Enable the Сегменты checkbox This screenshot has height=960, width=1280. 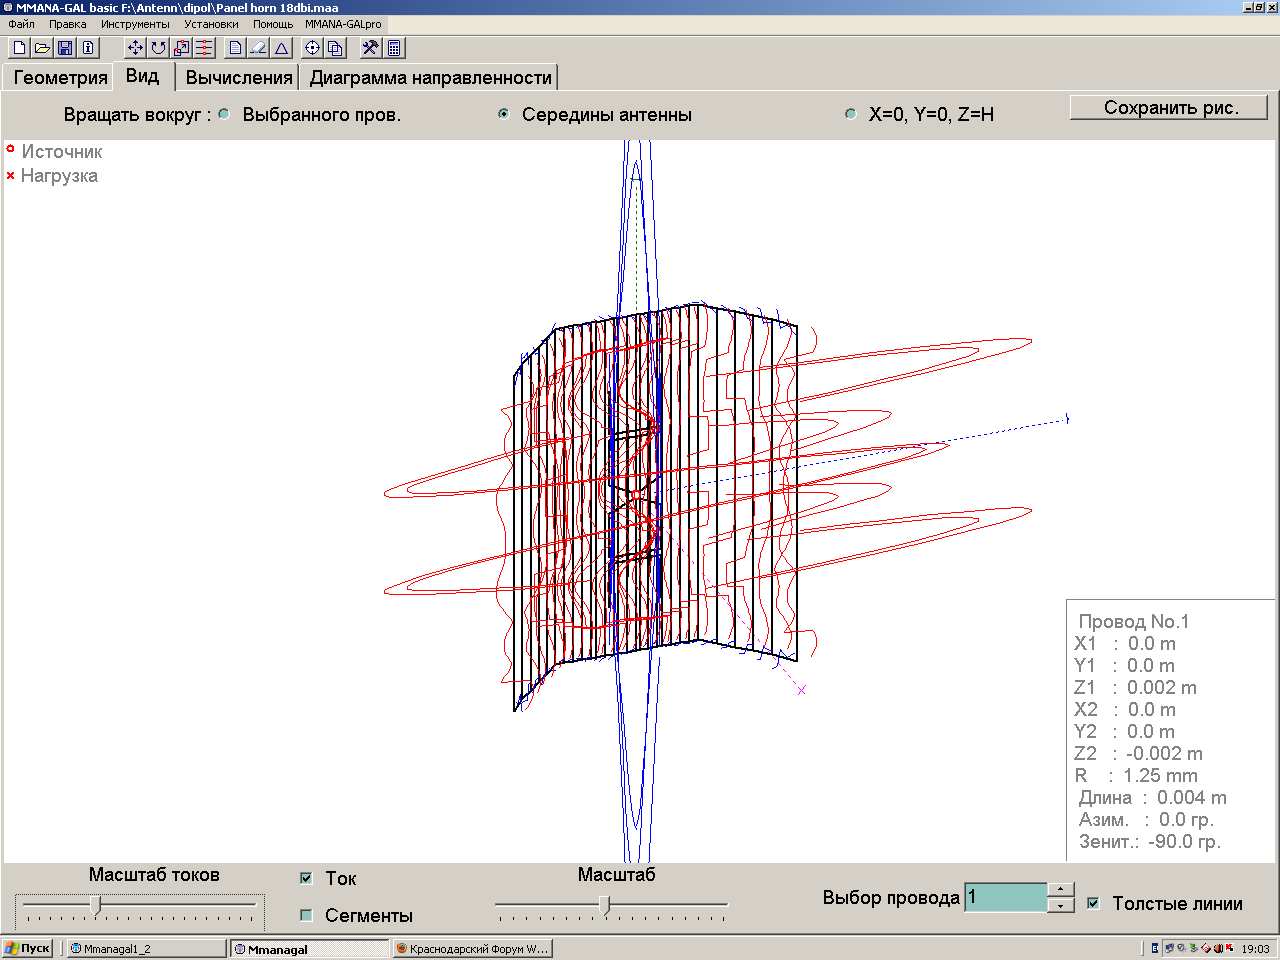[x=306, y=915]
